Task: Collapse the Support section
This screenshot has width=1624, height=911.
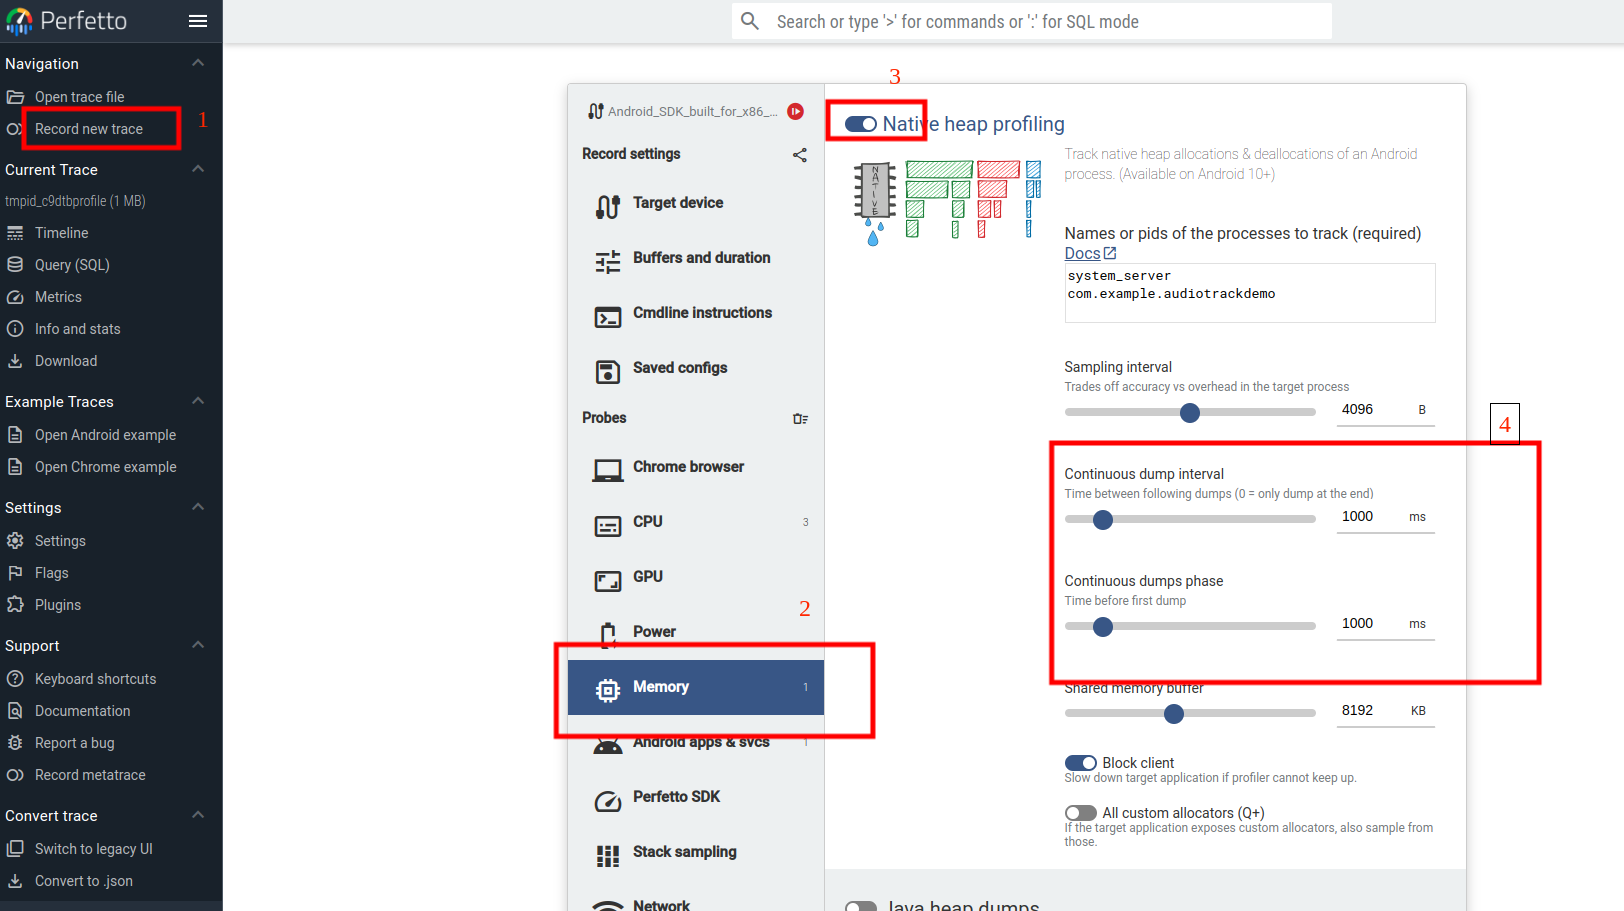Action: click(x=198, y=645)
